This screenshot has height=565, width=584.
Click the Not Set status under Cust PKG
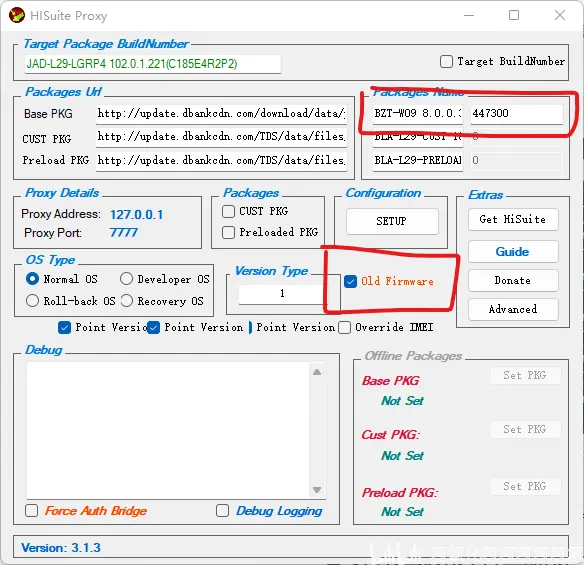(x=402, y=456)
